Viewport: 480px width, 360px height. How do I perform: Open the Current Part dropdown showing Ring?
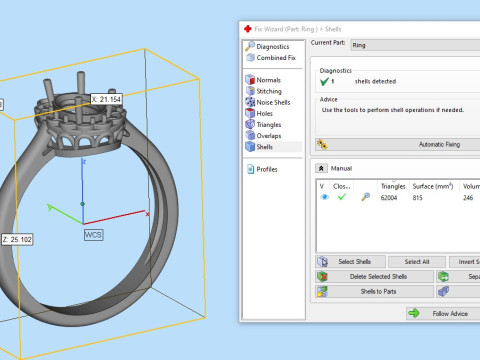415,45
